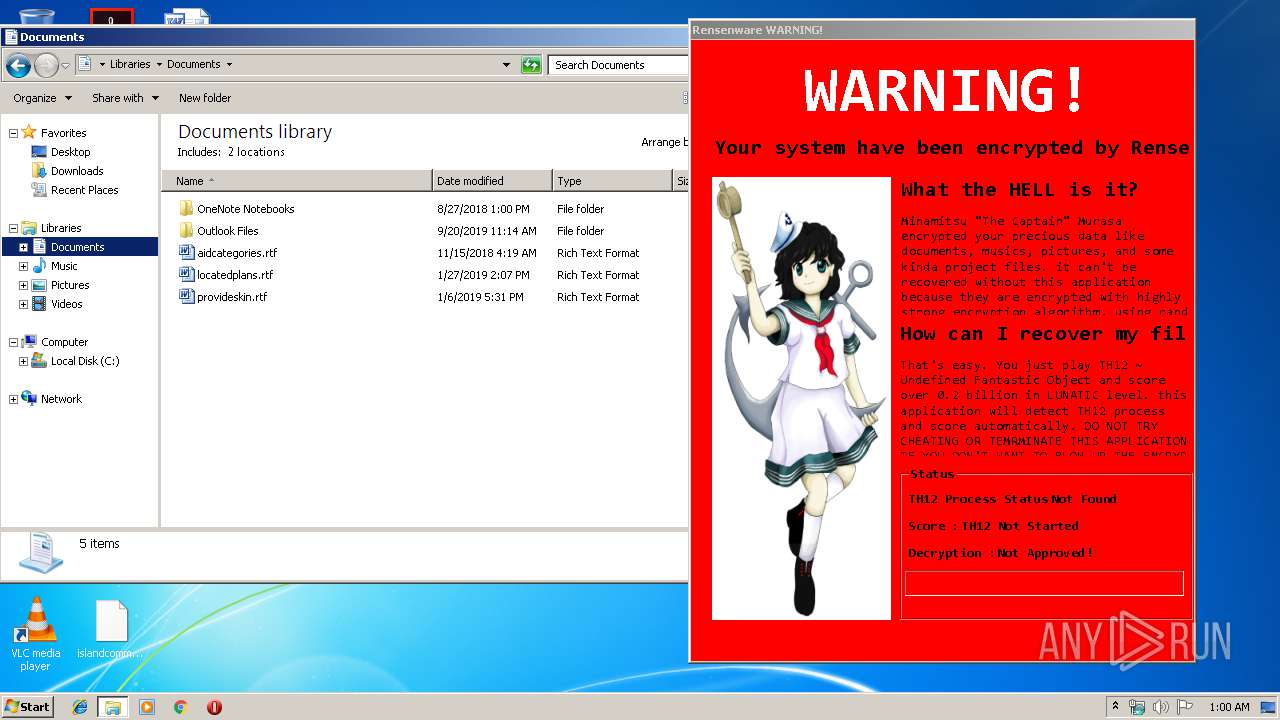
Task: Select Desktop under Favorites
Action: coord(70,152)
